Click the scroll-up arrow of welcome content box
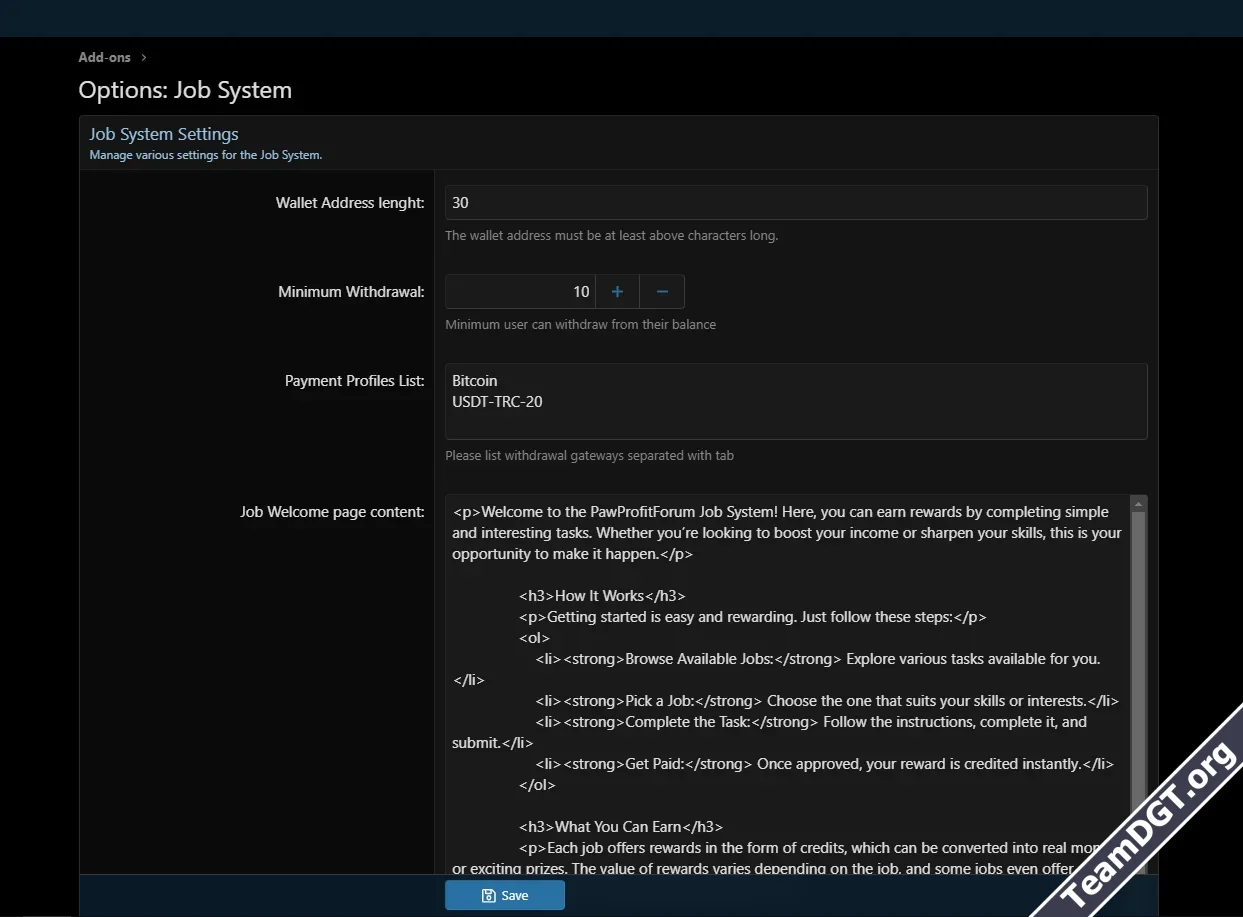Viewport: 1243px width, 917px height. (x=1139, y=503)
